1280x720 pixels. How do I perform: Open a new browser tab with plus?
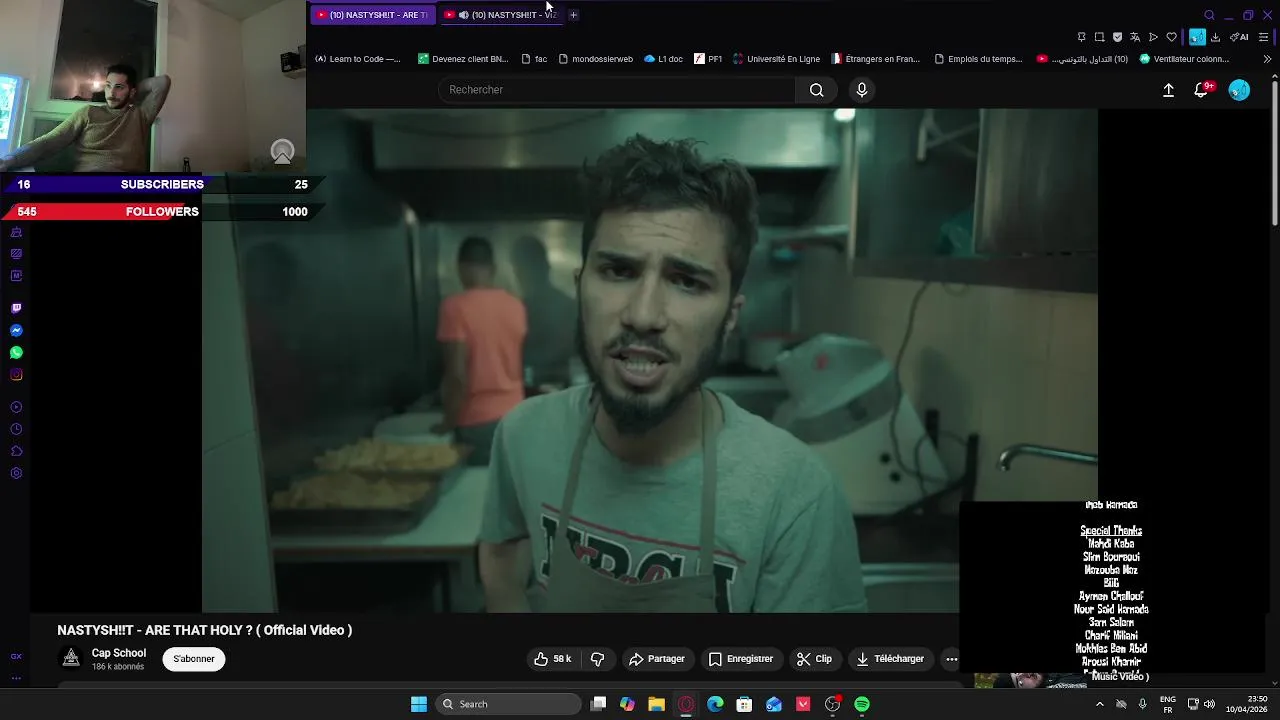(573, 15)
